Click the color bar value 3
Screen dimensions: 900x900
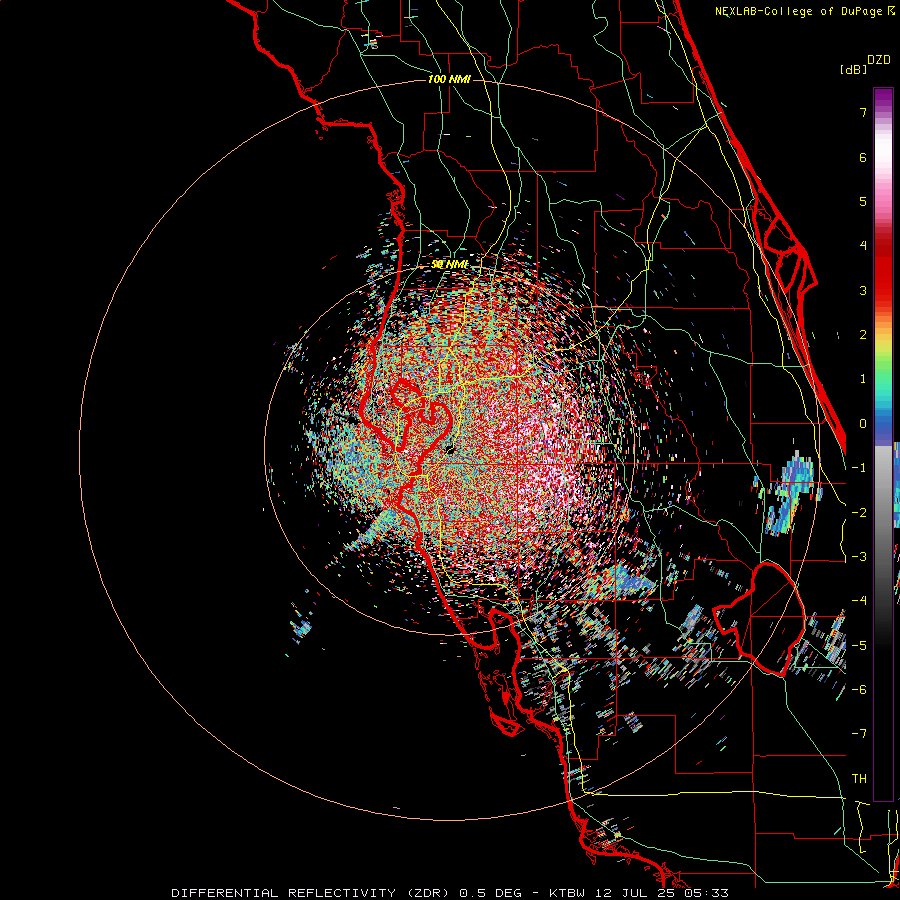[x=863, y=290]
